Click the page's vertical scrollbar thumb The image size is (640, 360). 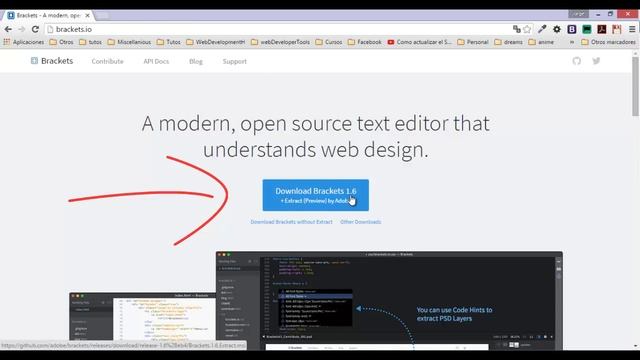click(636, 86)
